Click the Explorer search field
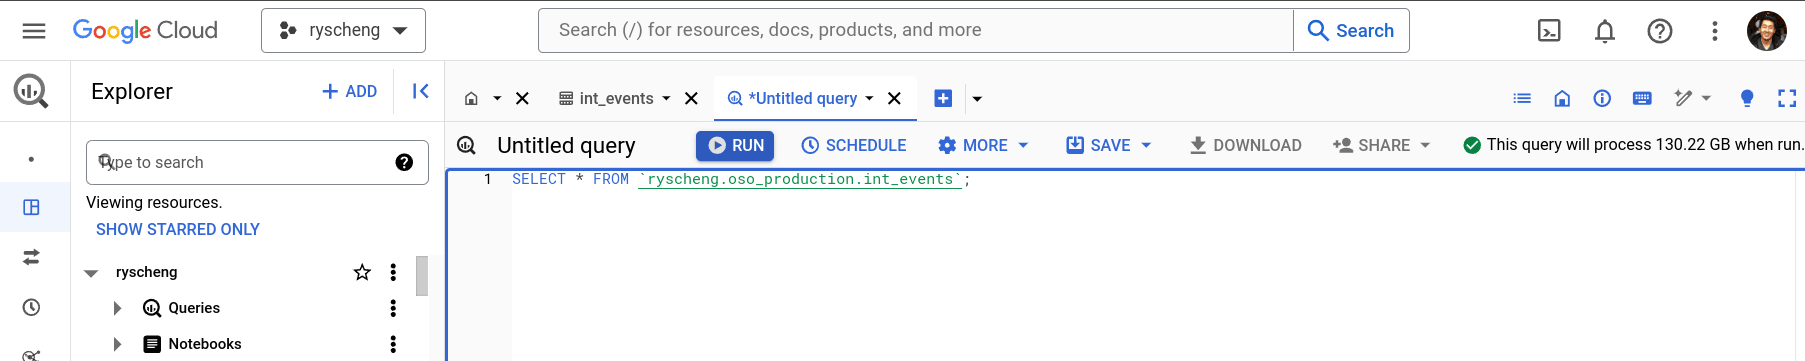This screenshot has width=1805, height=361. (257, 162)
